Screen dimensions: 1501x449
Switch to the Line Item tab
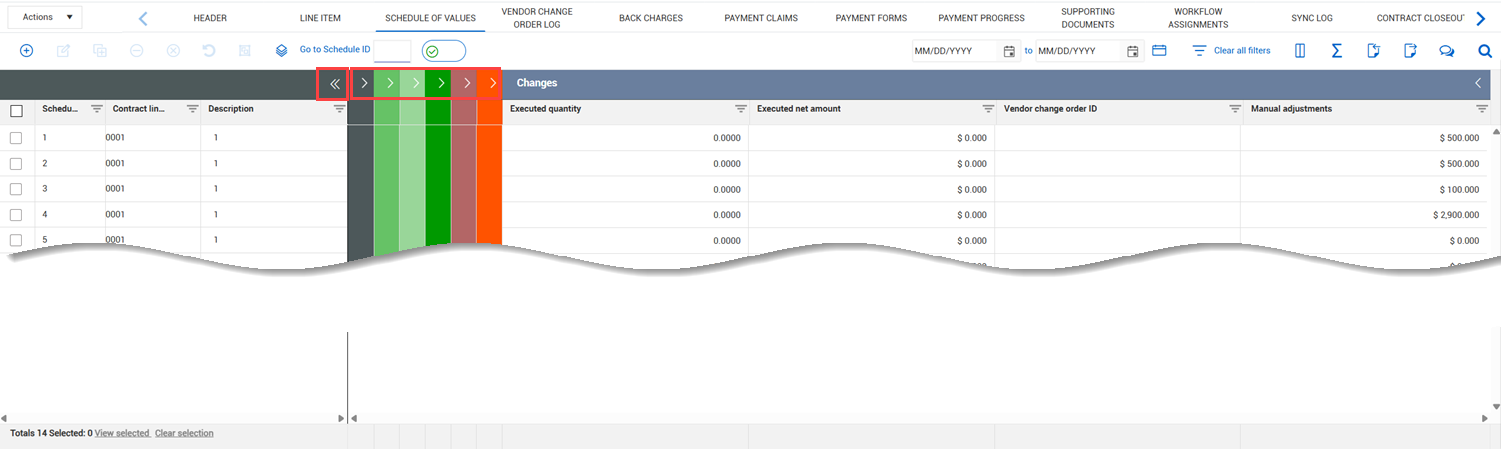320,18
